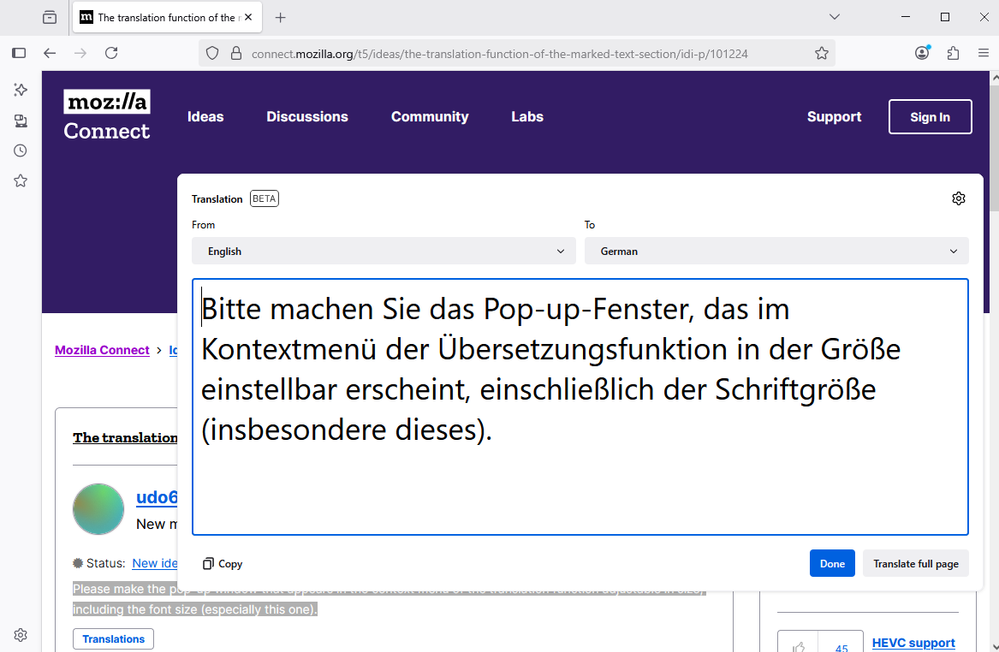Expand the From language dropdown
The image size is (999, 652).
point(383,251)
